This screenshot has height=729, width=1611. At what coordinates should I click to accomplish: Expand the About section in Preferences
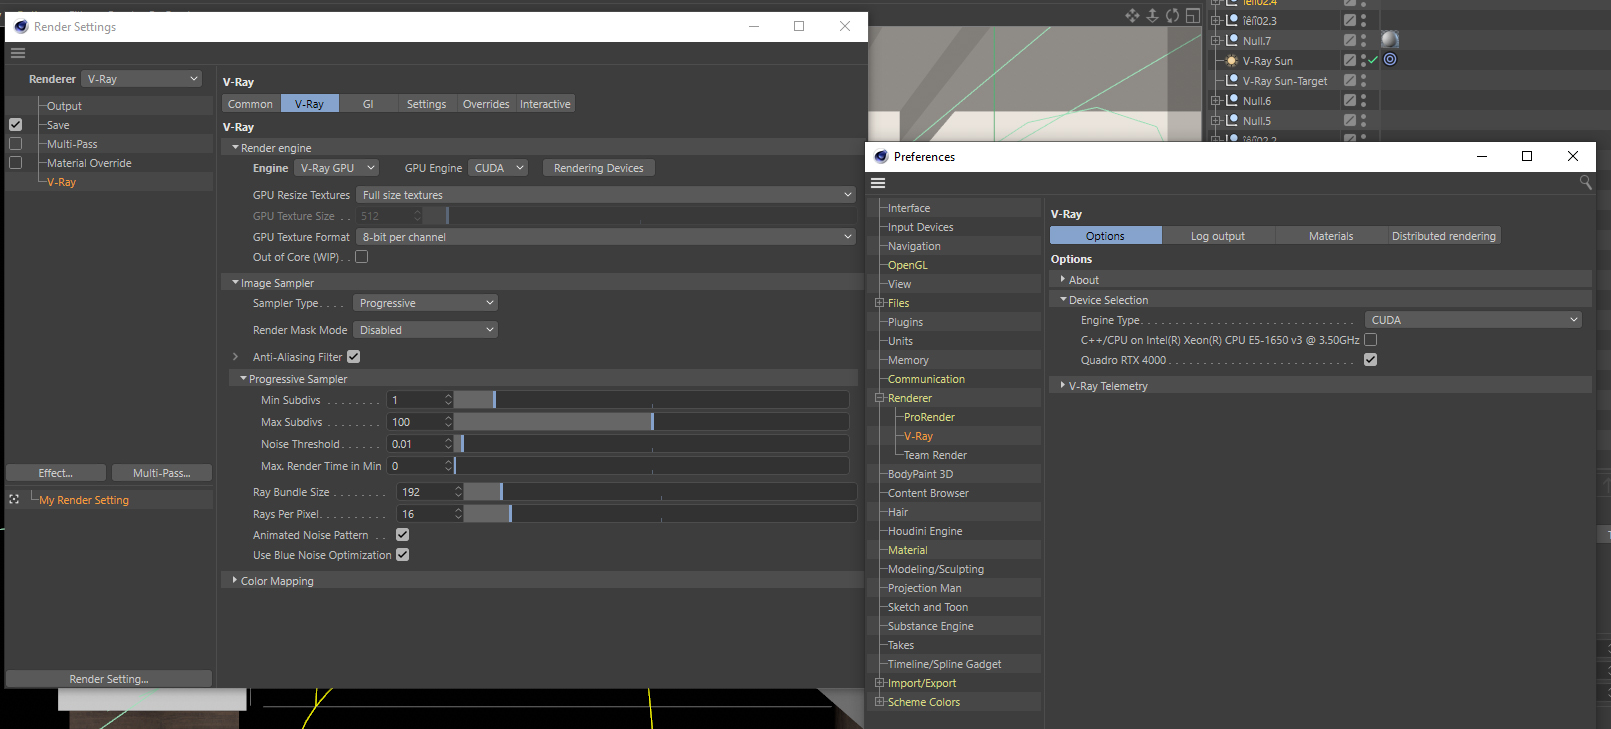[x=1062, y=279]
